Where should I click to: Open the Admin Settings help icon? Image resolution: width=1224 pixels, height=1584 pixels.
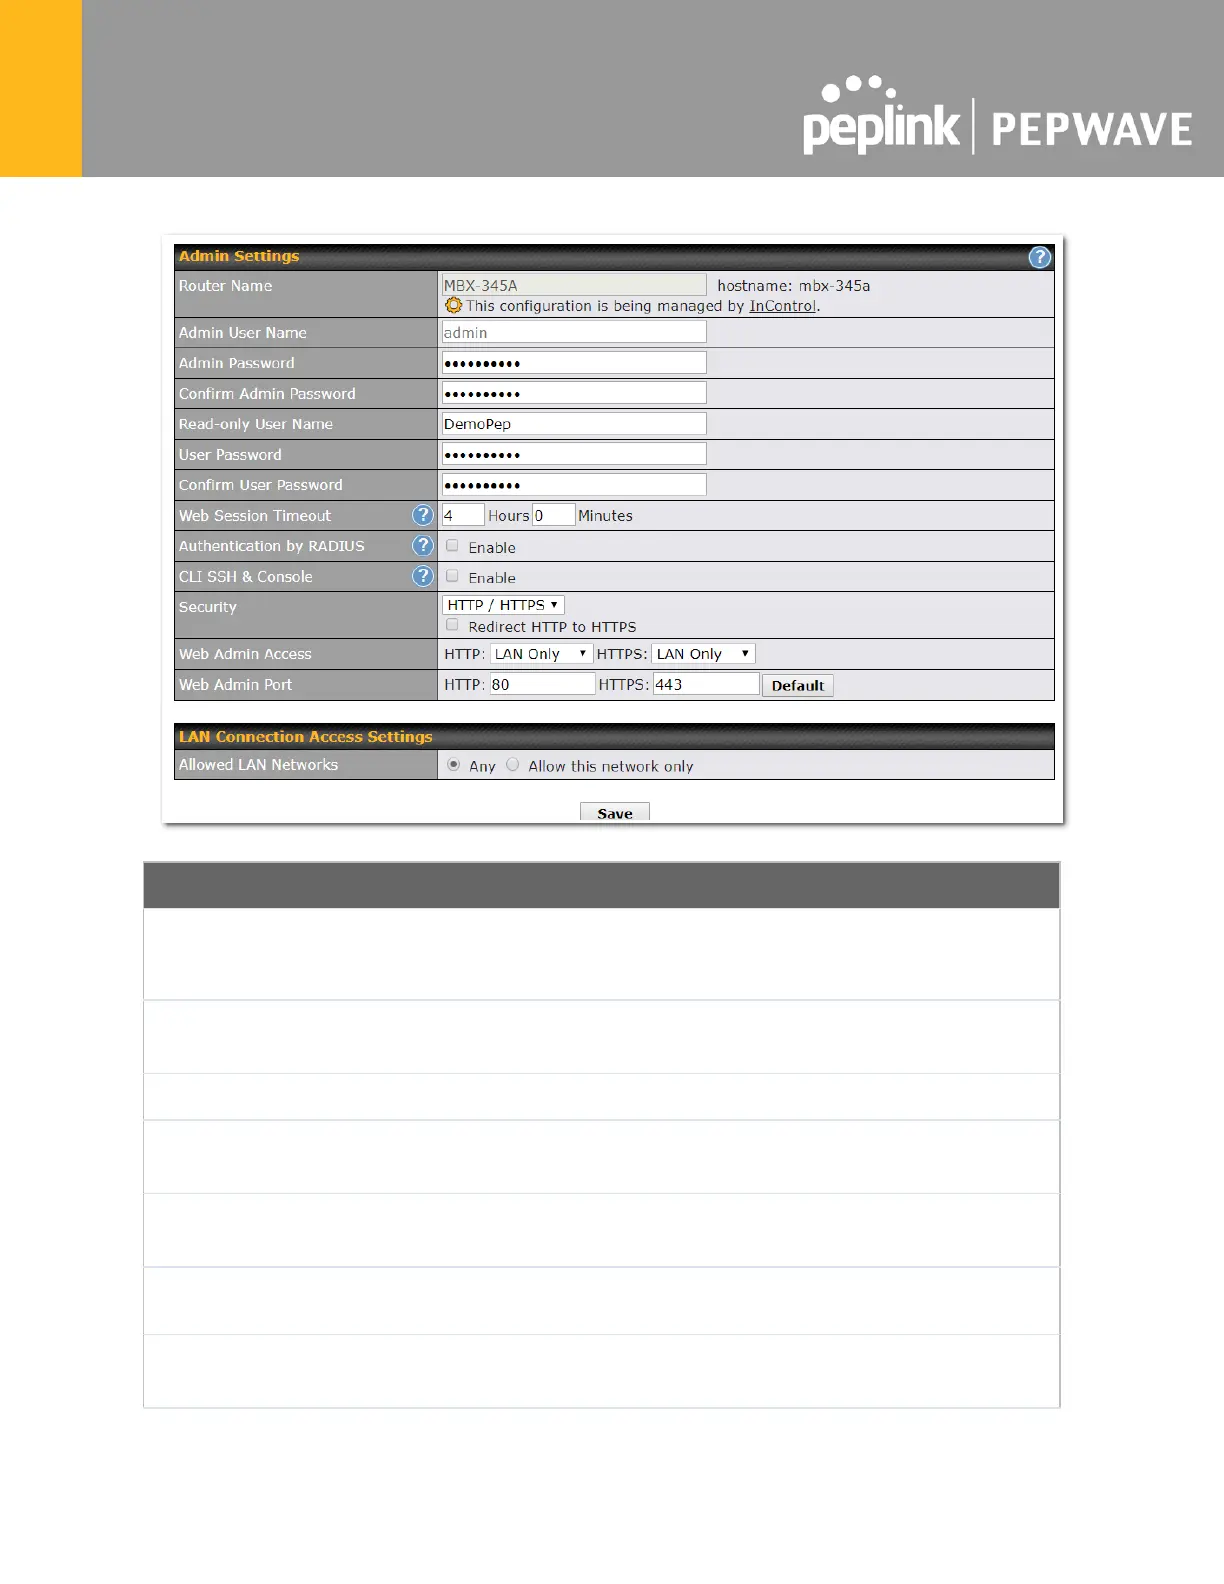click(1040, 258)
